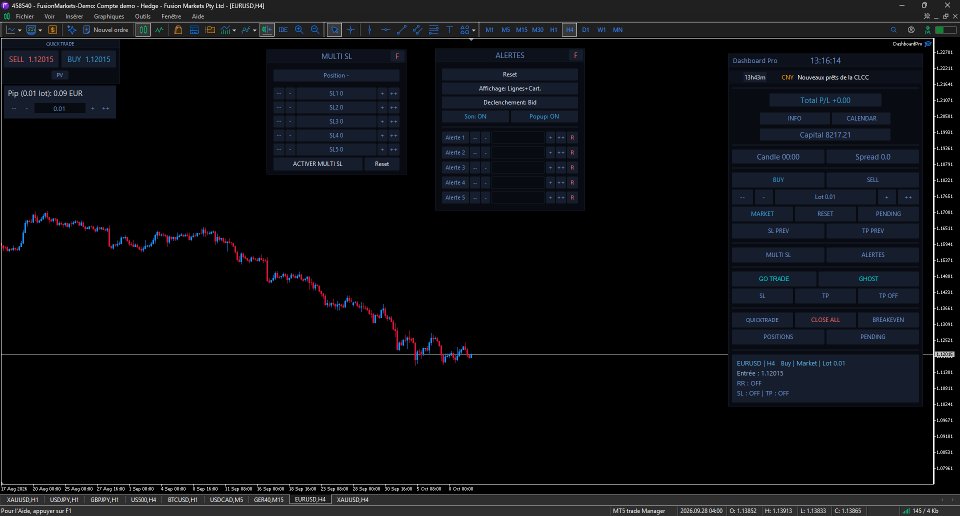
Task: Click the toolbar search magnifier icon
Action: [893, 29]
